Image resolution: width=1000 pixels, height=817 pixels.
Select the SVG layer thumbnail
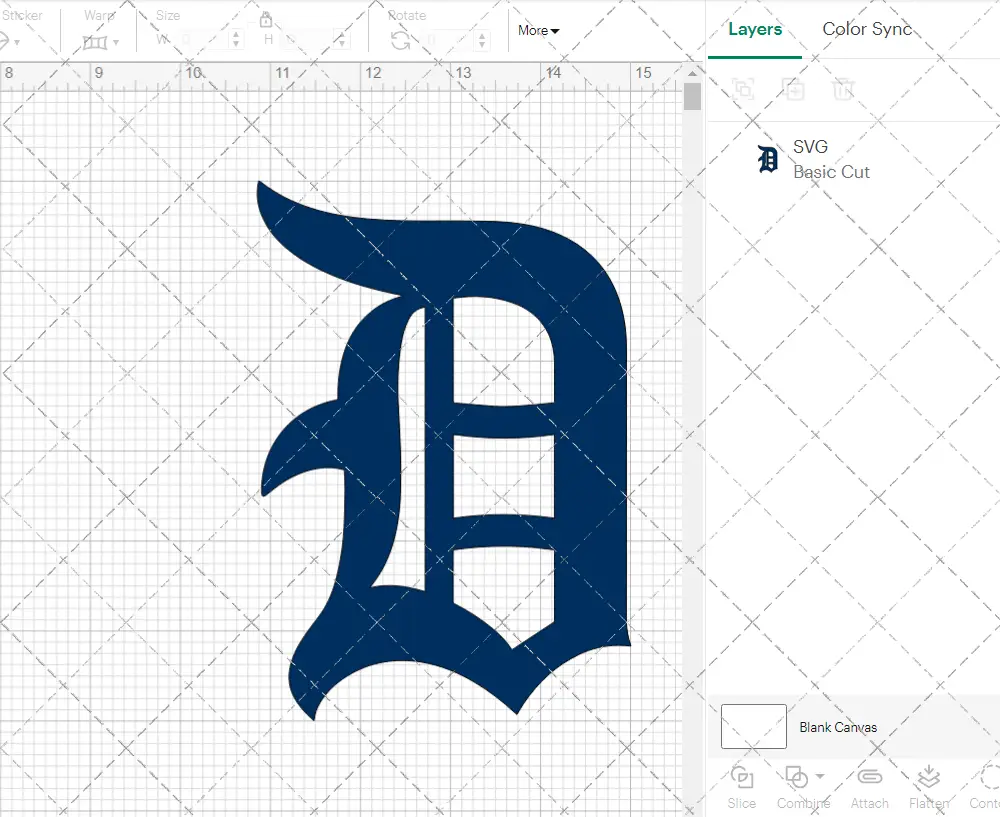pos(768,159)
